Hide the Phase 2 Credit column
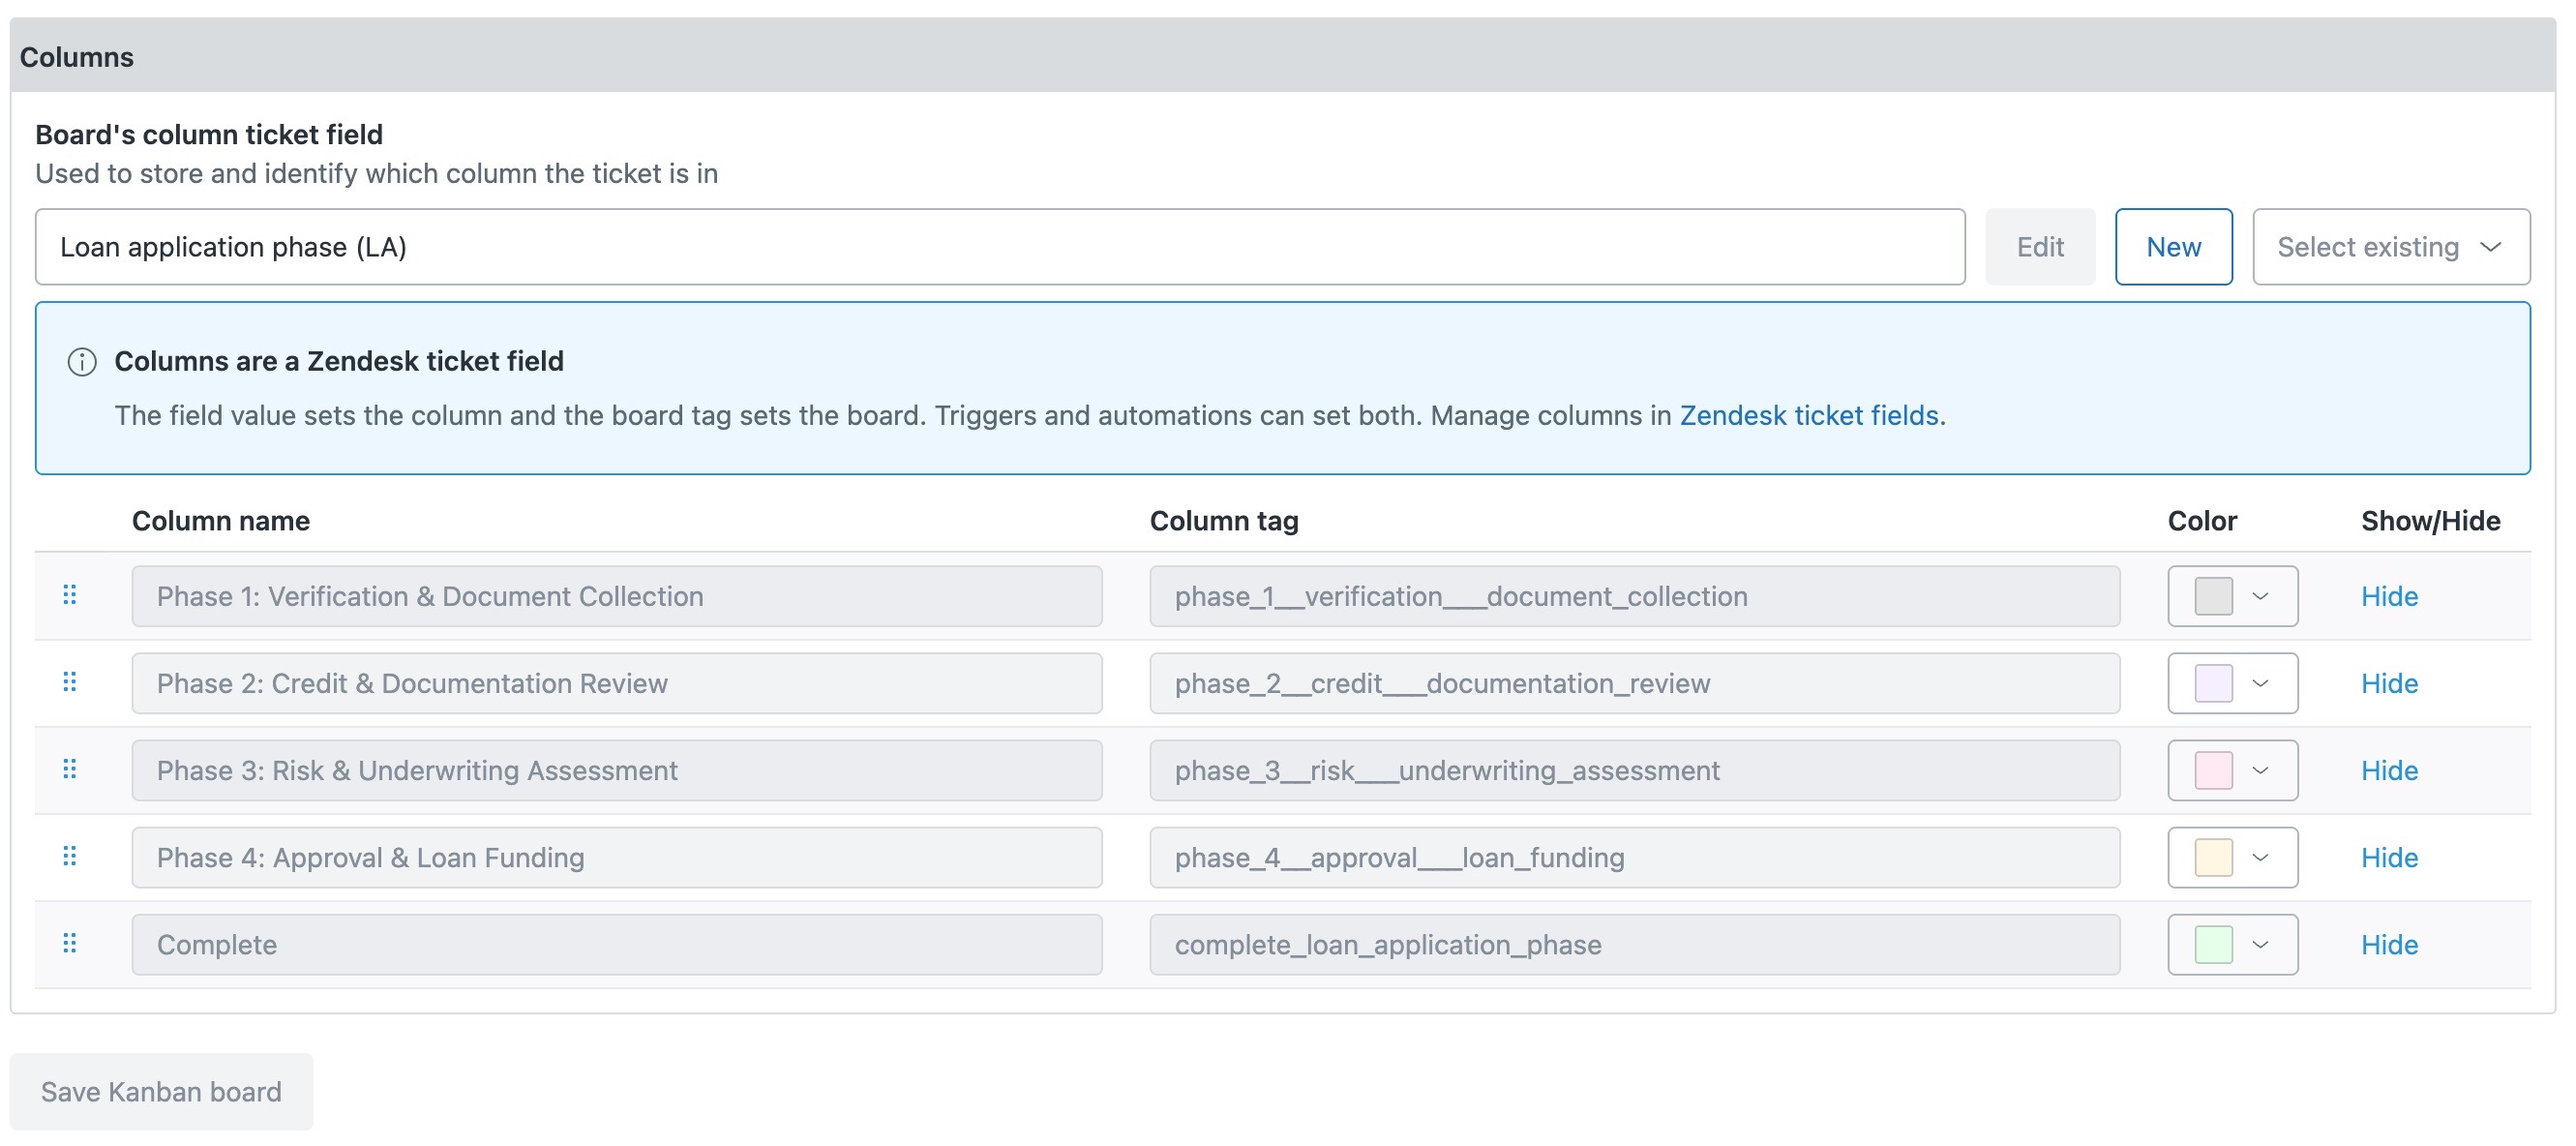Image resolution: width=2576 pixels, height=1146 pixels. [x=2389, y=683]
